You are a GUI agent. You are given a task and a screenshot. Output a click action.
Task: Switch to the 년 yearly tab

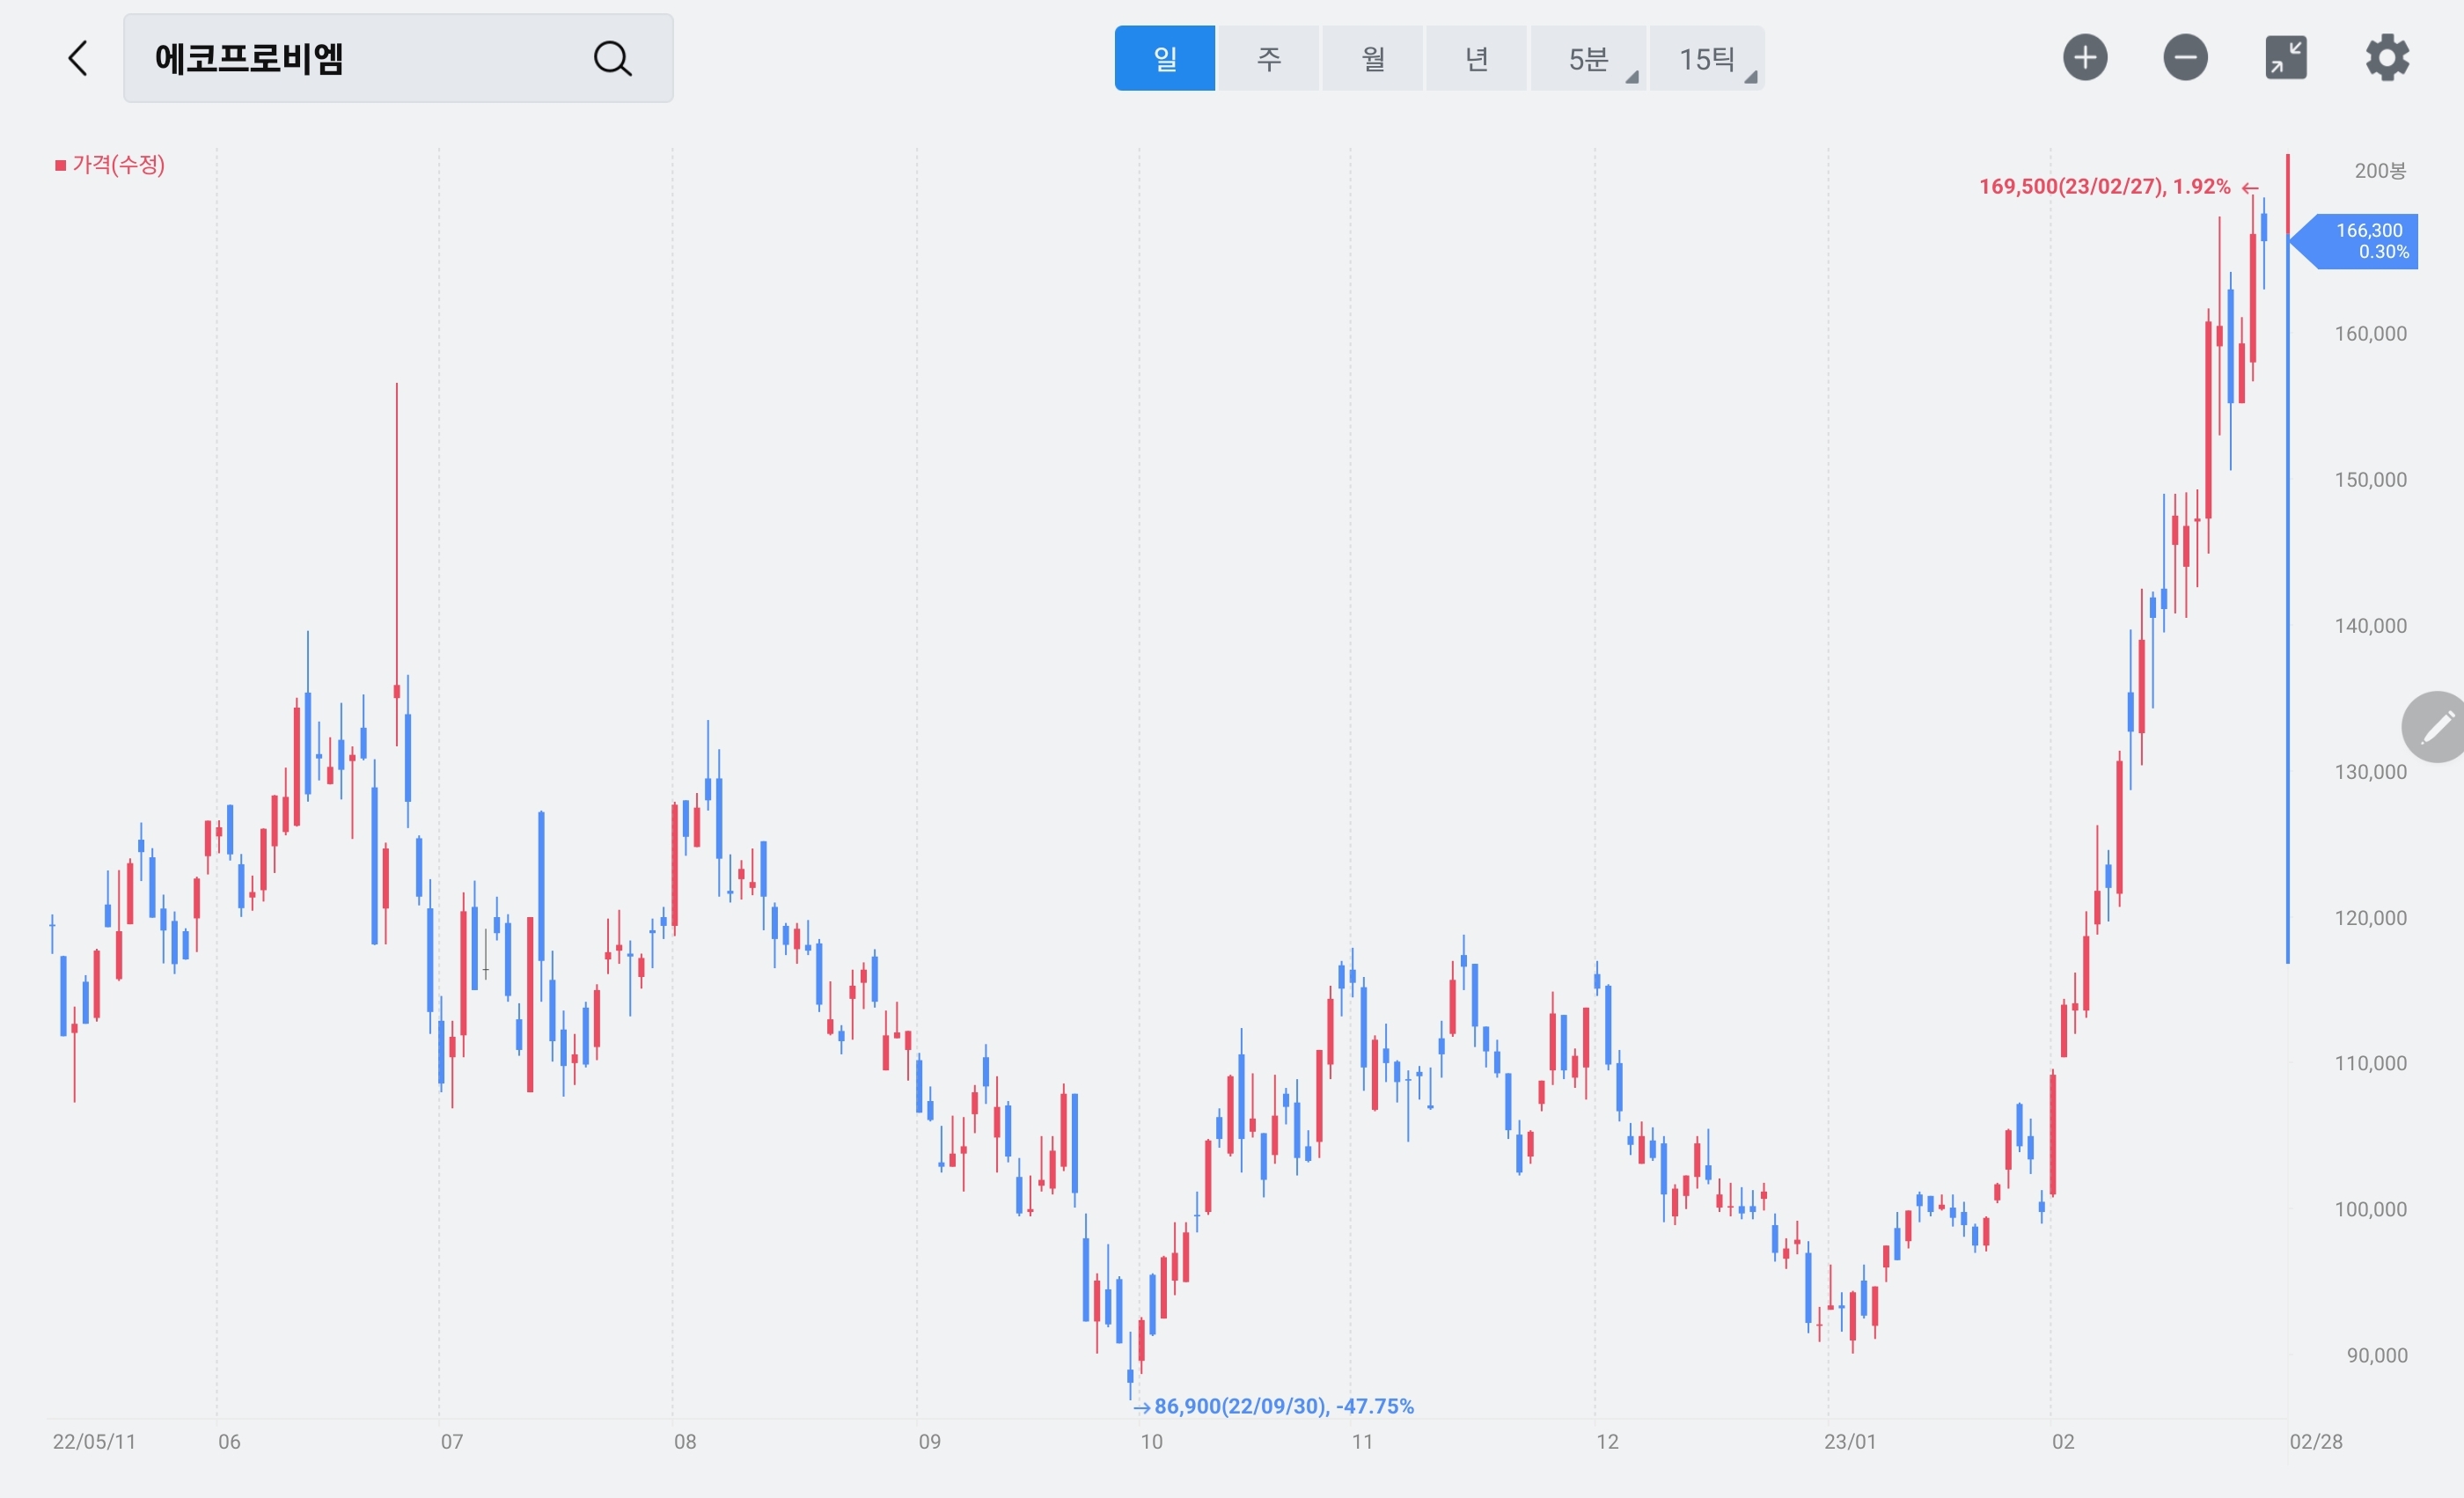pyautogui.click(x=1476, y=59)
